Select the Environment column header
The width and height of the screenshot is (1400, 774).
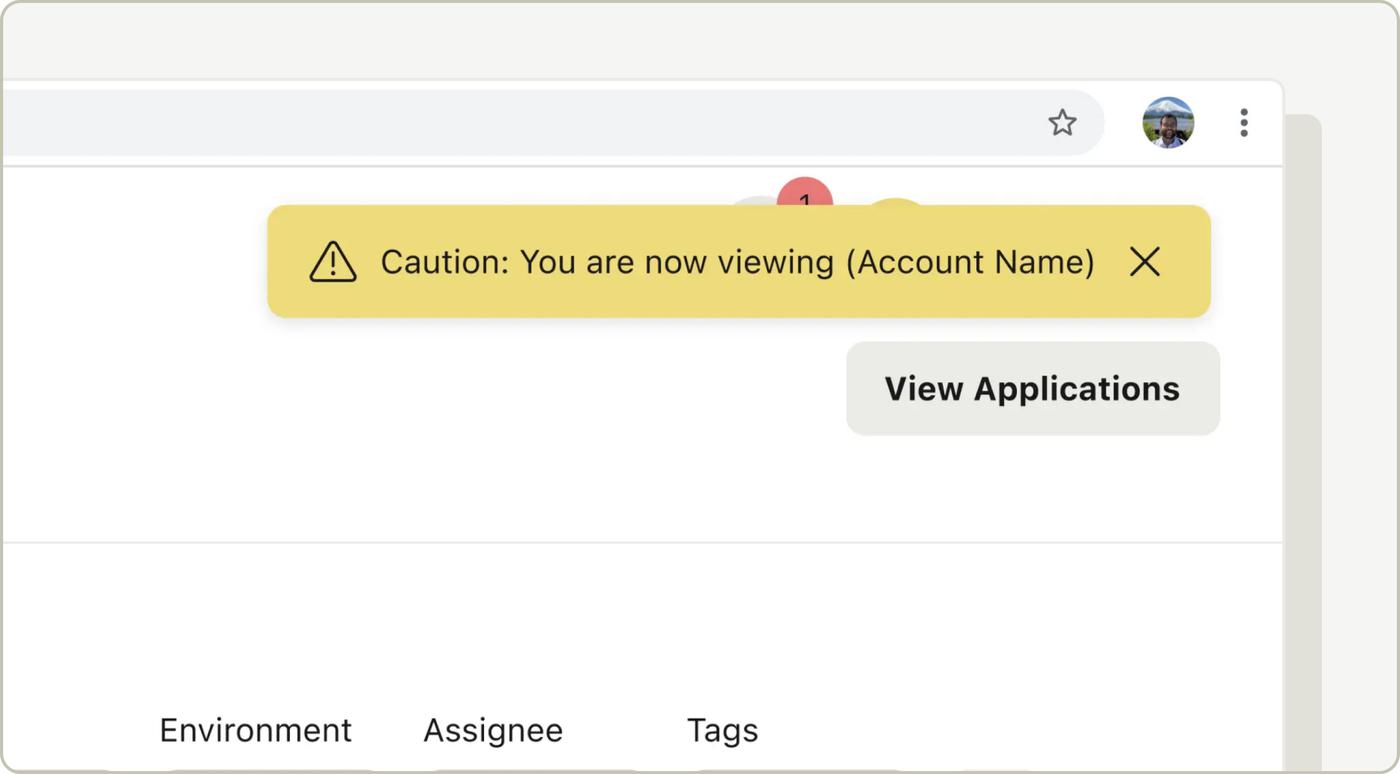click(255, 730)
